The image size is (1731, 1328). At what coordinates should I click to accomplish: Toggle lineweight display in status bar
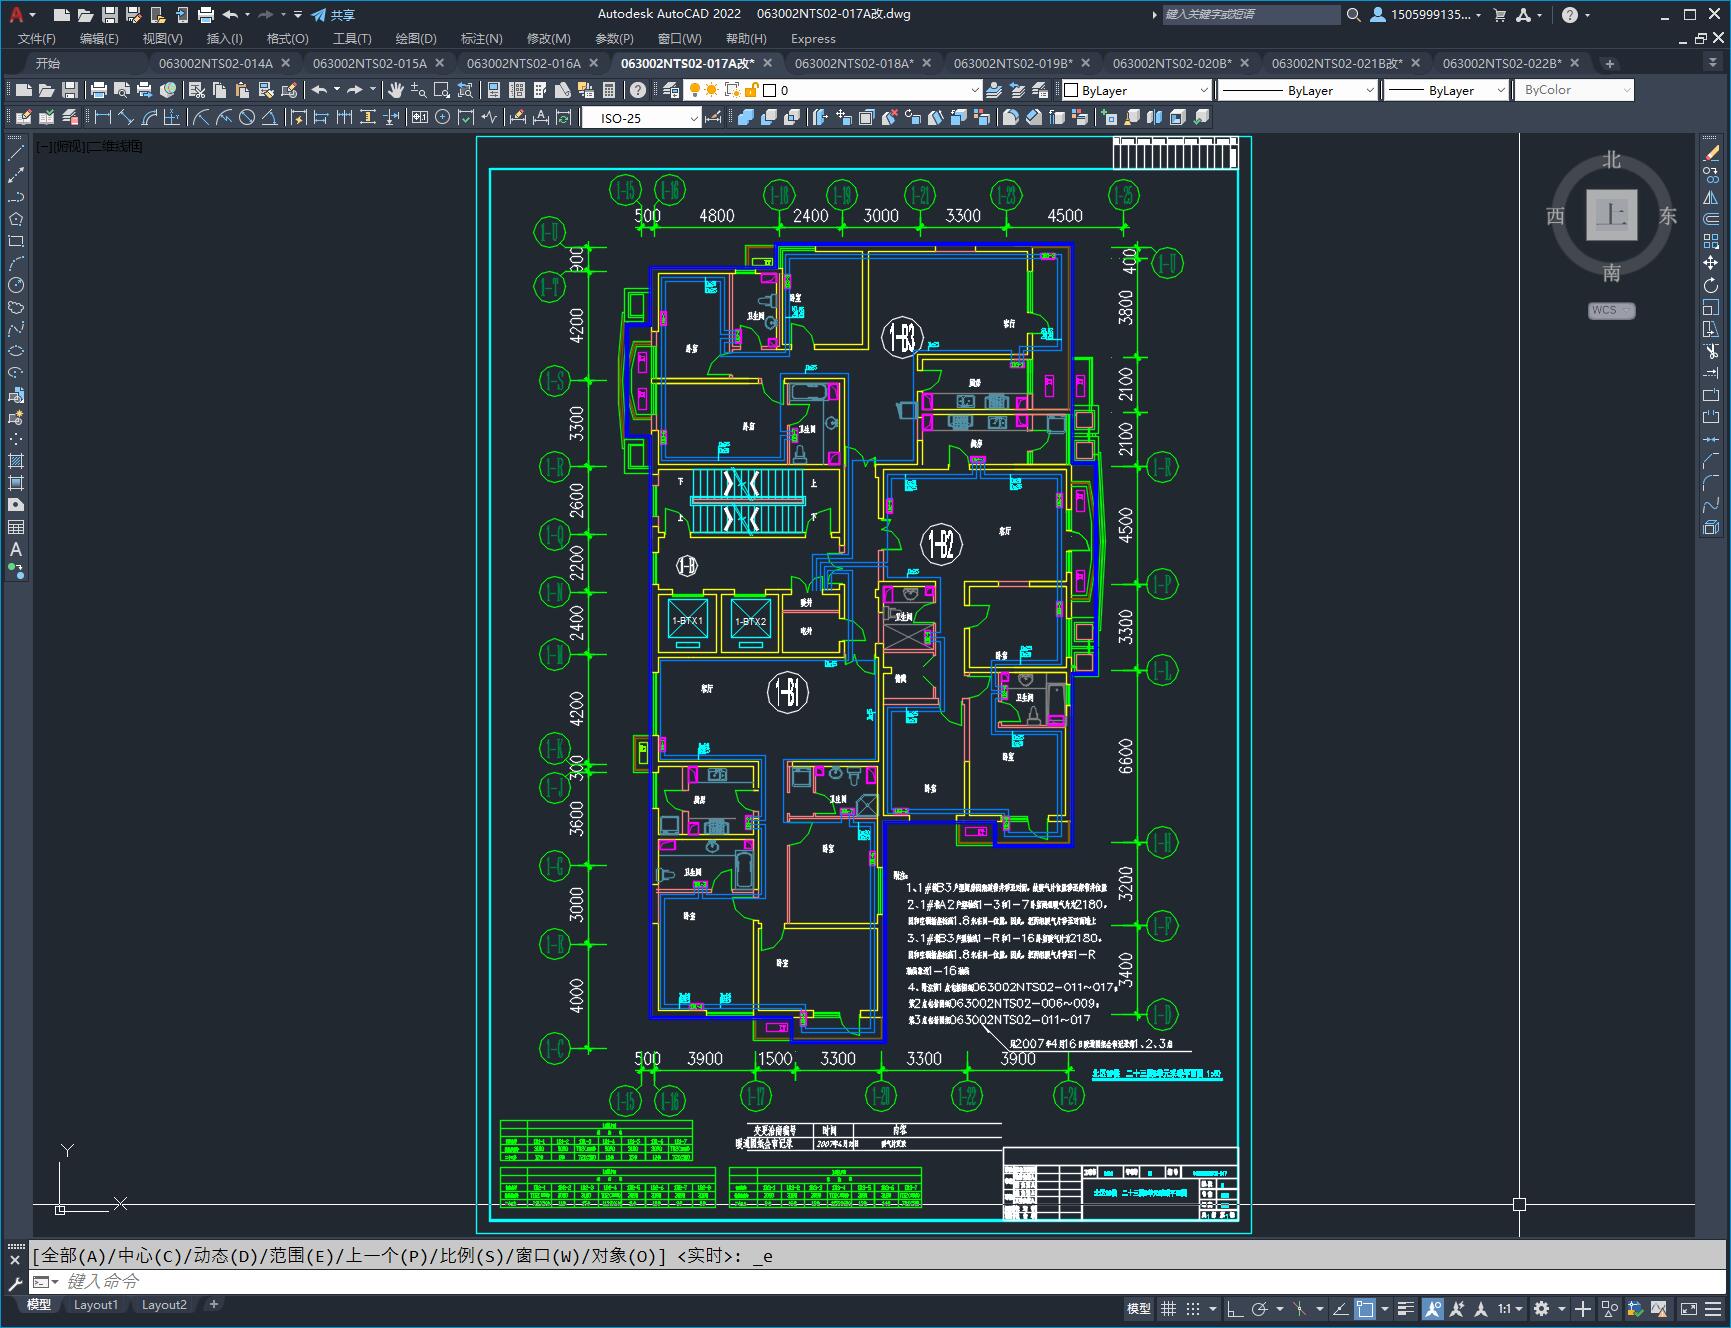coord(1406,1308)
